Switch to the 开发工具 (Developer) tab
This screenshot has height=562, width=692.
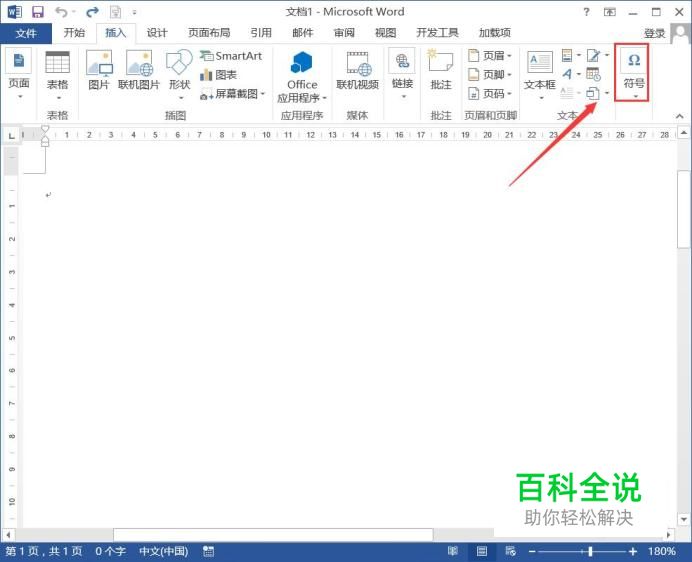[x=437, y=33]
